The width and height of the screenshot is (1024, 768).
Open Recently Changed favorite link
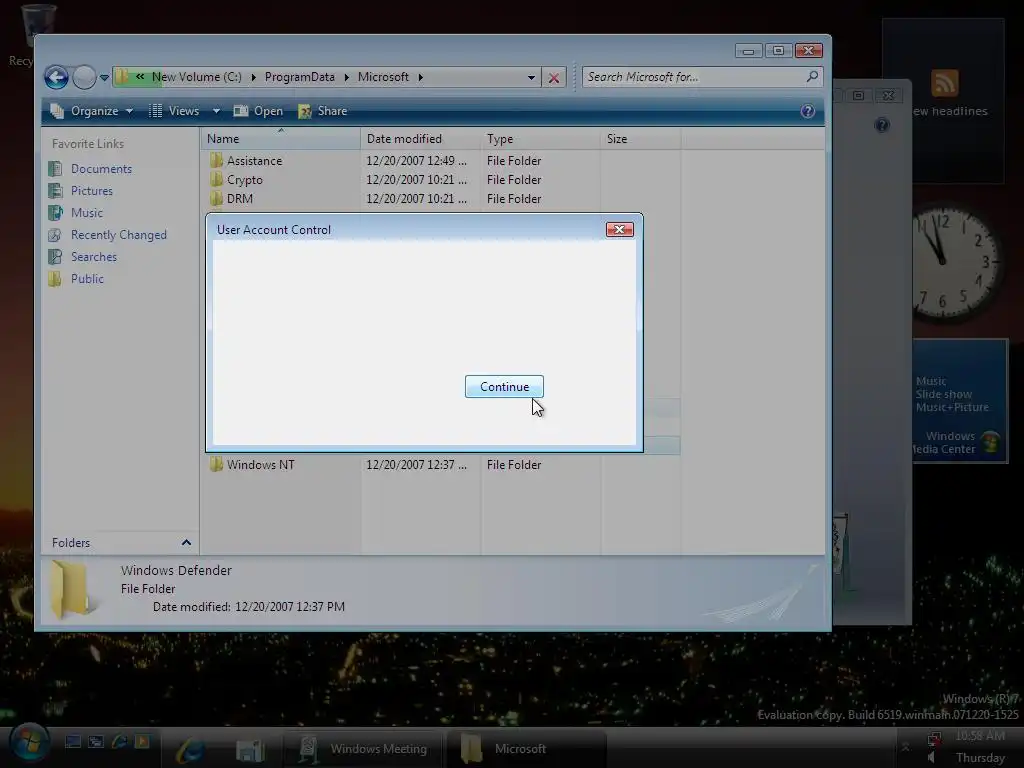(119, 234)
